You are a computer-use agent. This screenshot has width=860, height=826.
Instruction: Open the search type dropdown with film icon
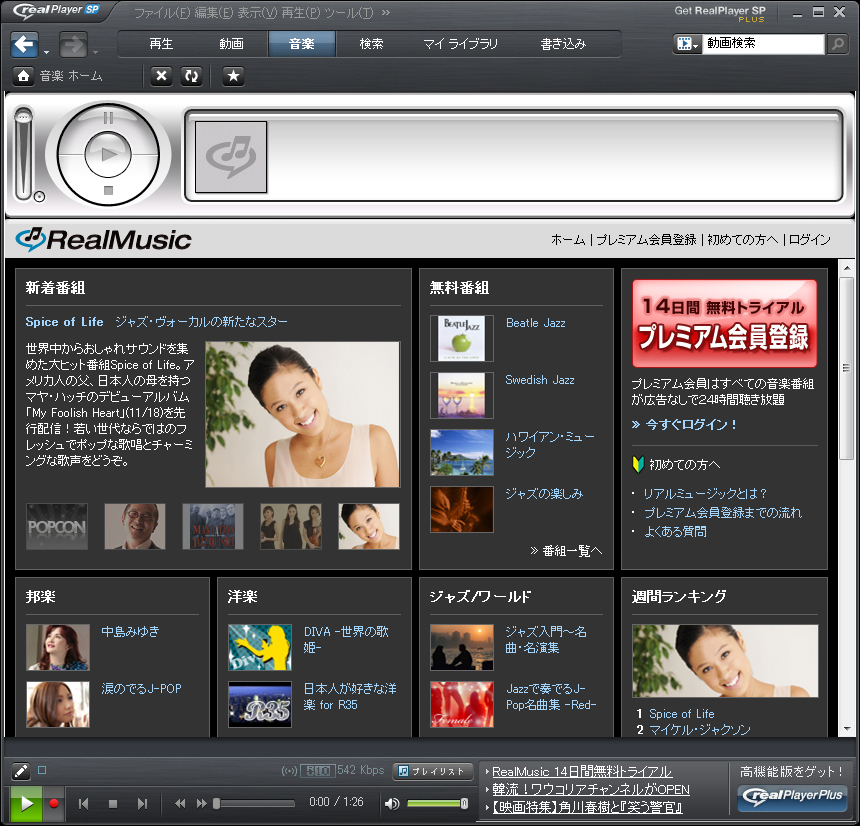coord(687,44)
